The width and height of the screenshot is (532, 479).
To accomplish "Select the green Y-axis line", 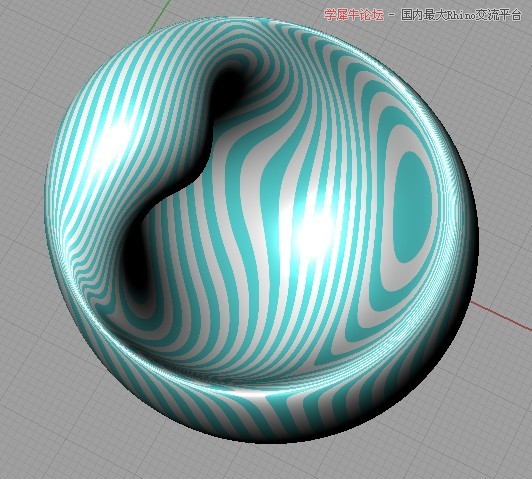I will coord(158,17).
